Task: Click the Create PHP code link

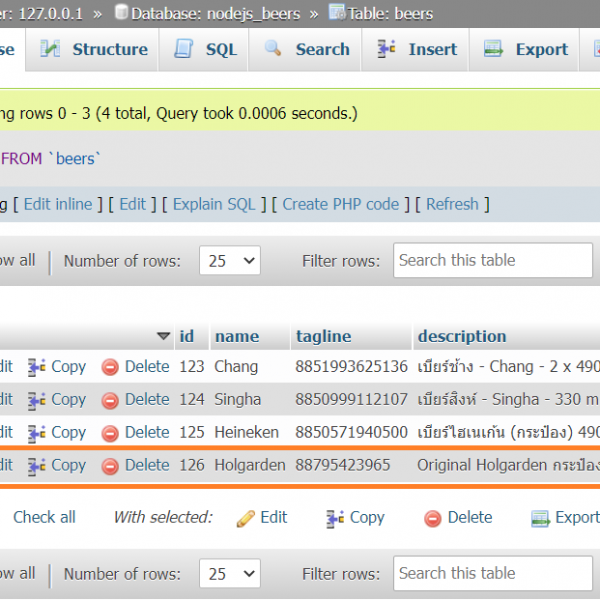Action: click(x=340, y=204)
